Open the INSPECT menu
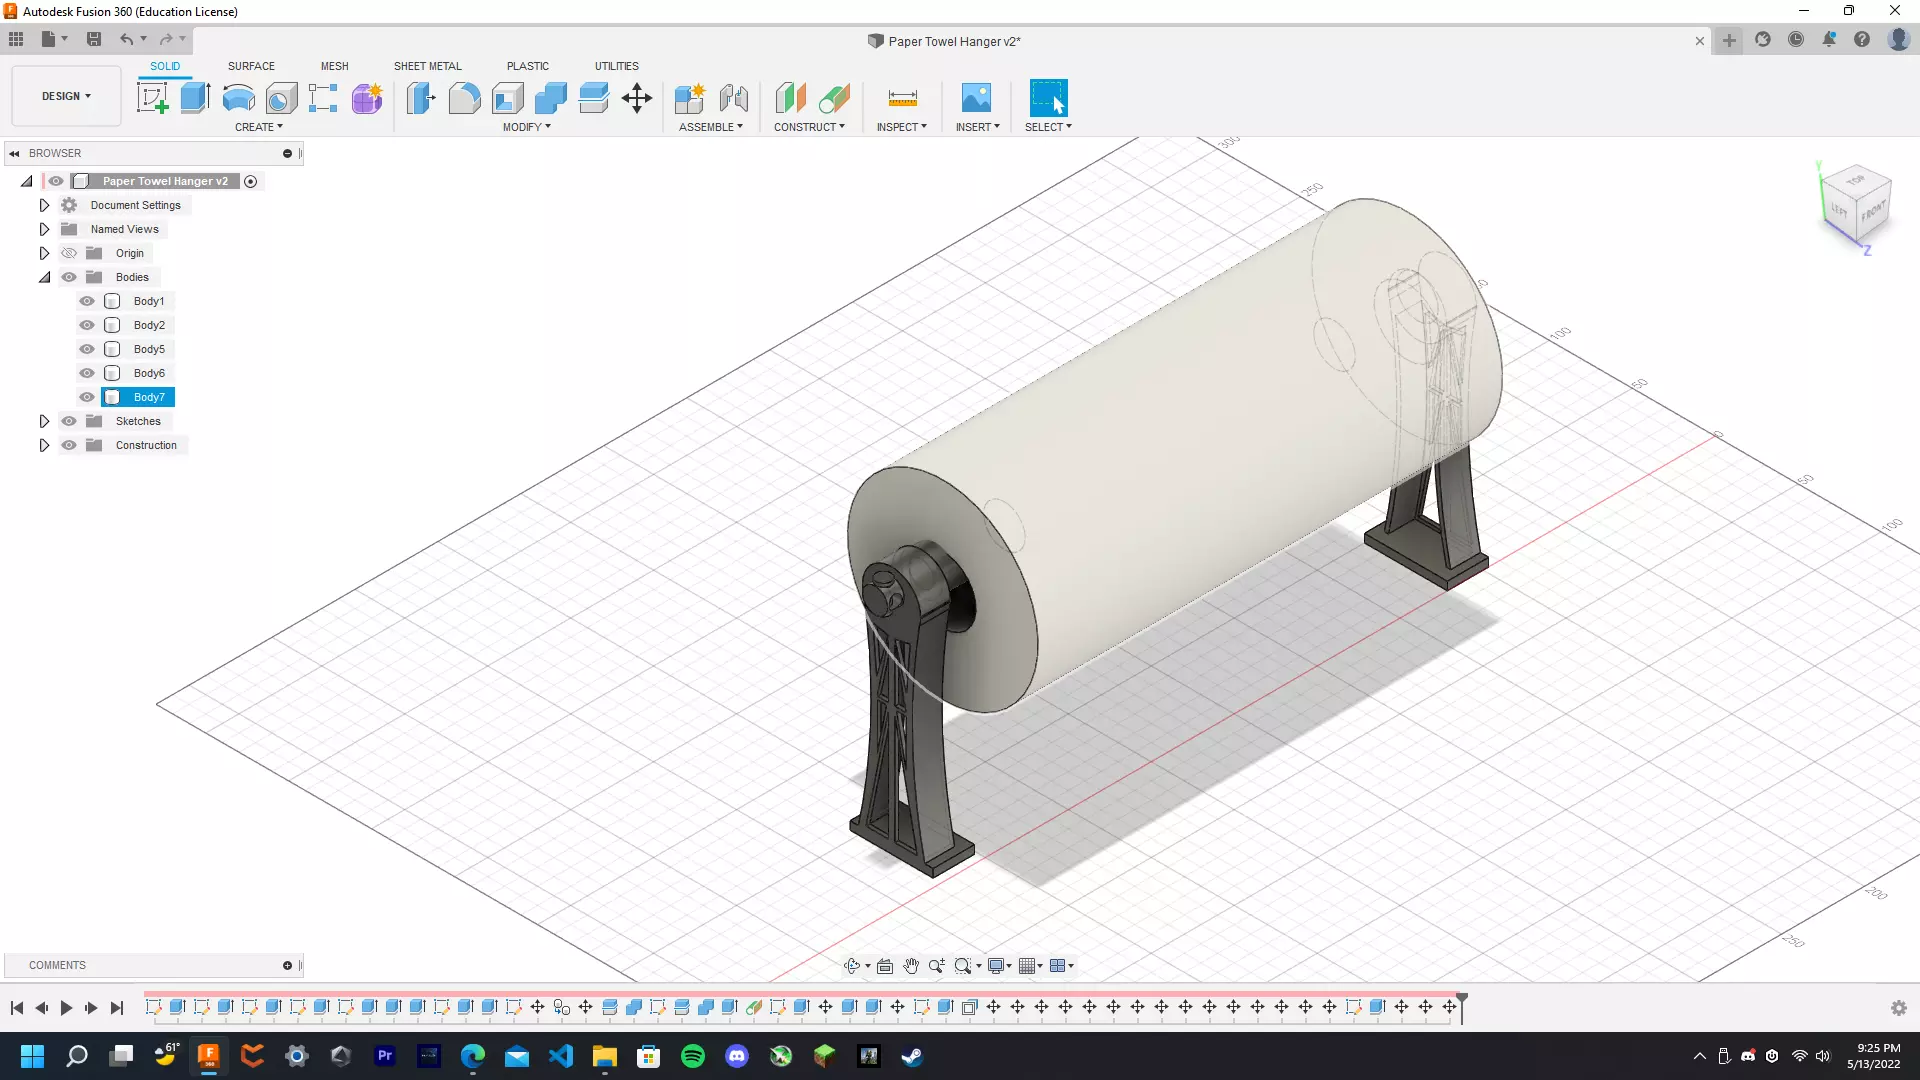This screenshot has width=1920, height=1080. (x=901, y=127)
